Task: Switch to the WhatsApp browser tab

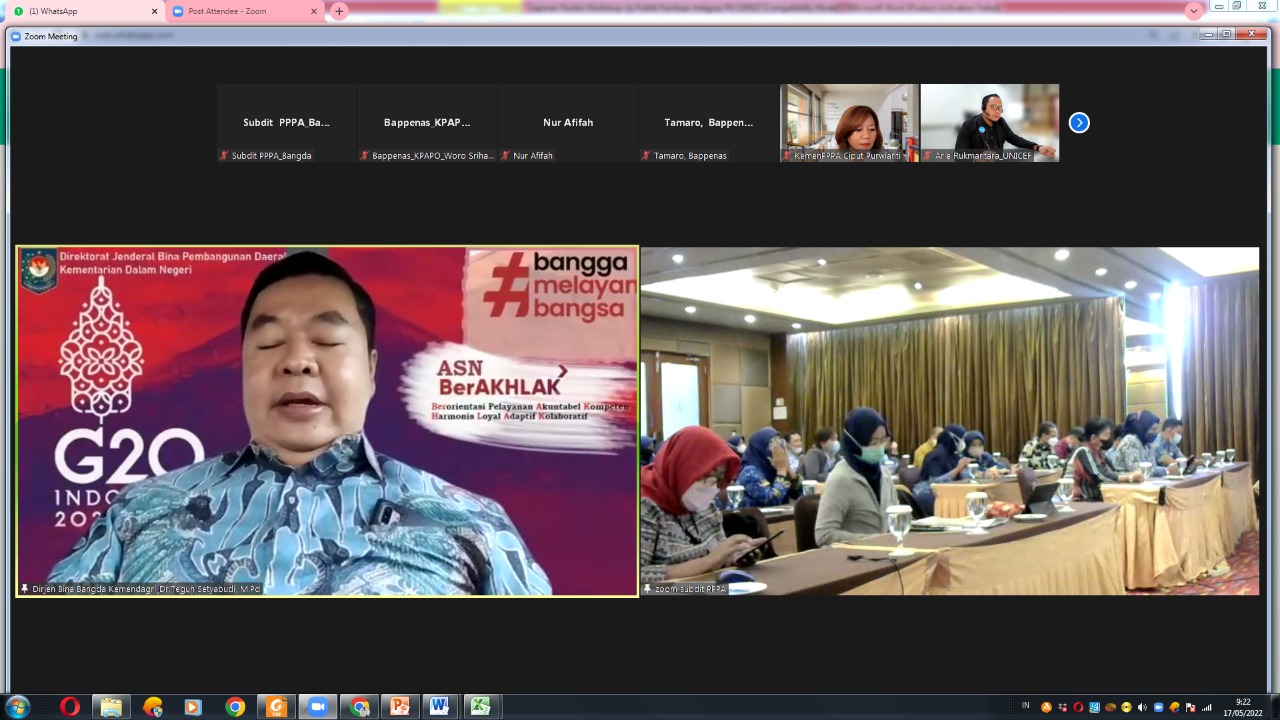Action: pos(80,11)
